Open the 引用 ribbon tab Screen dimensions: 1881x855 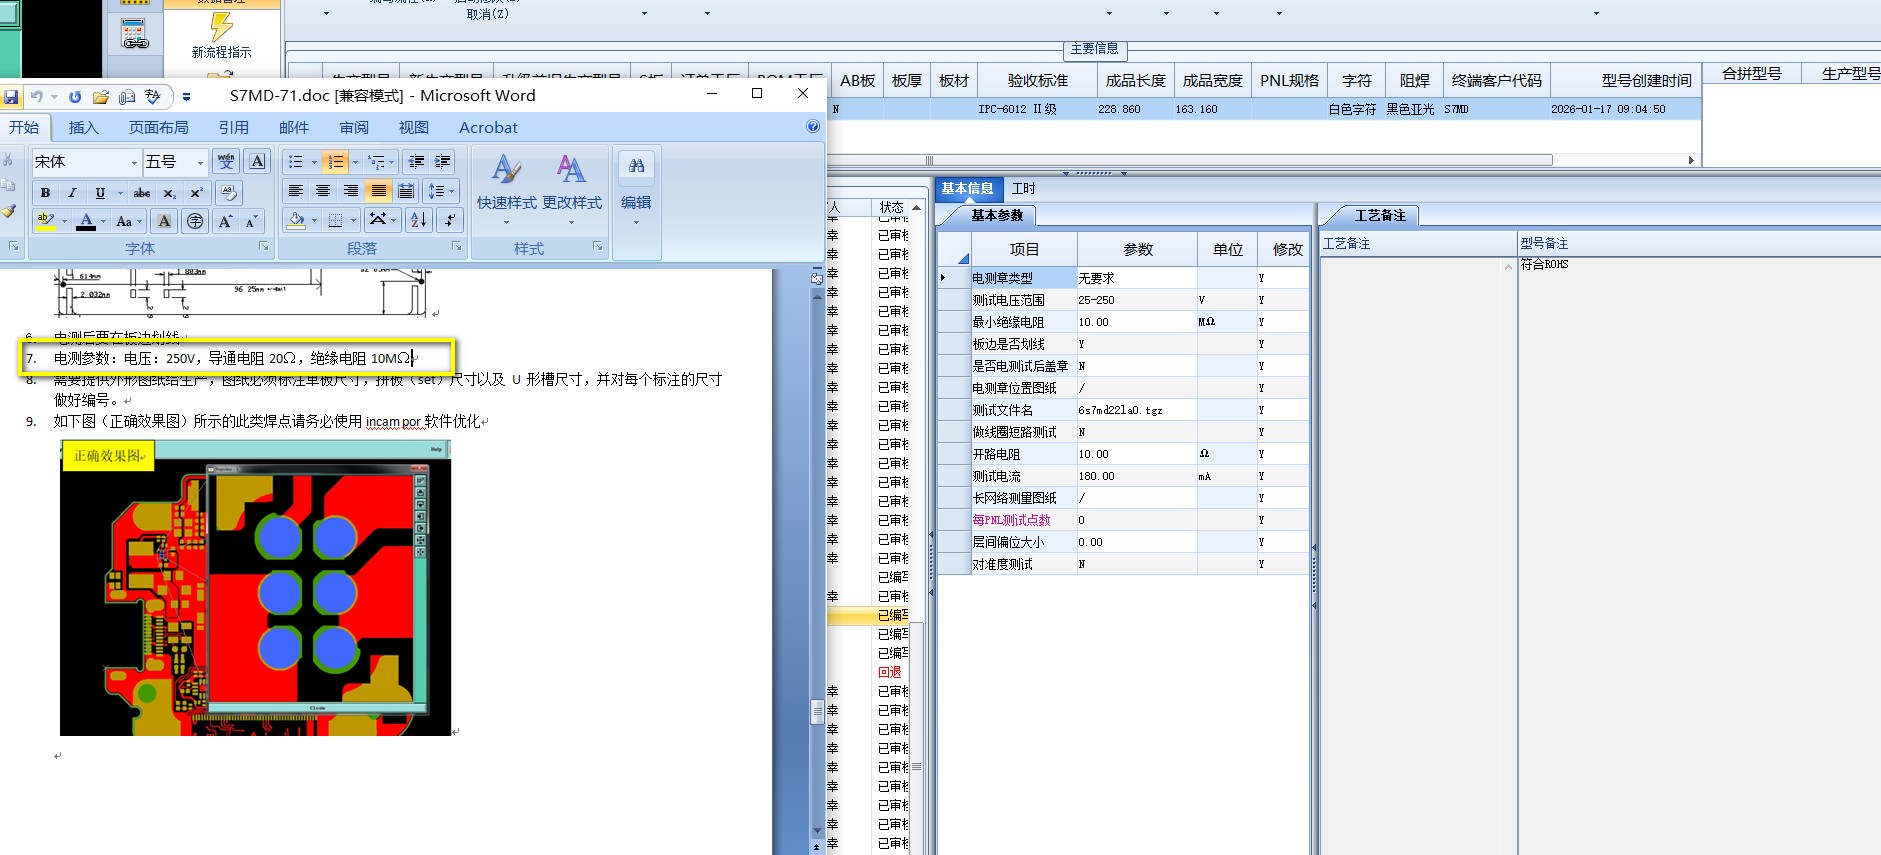click(x=234, y=127)
